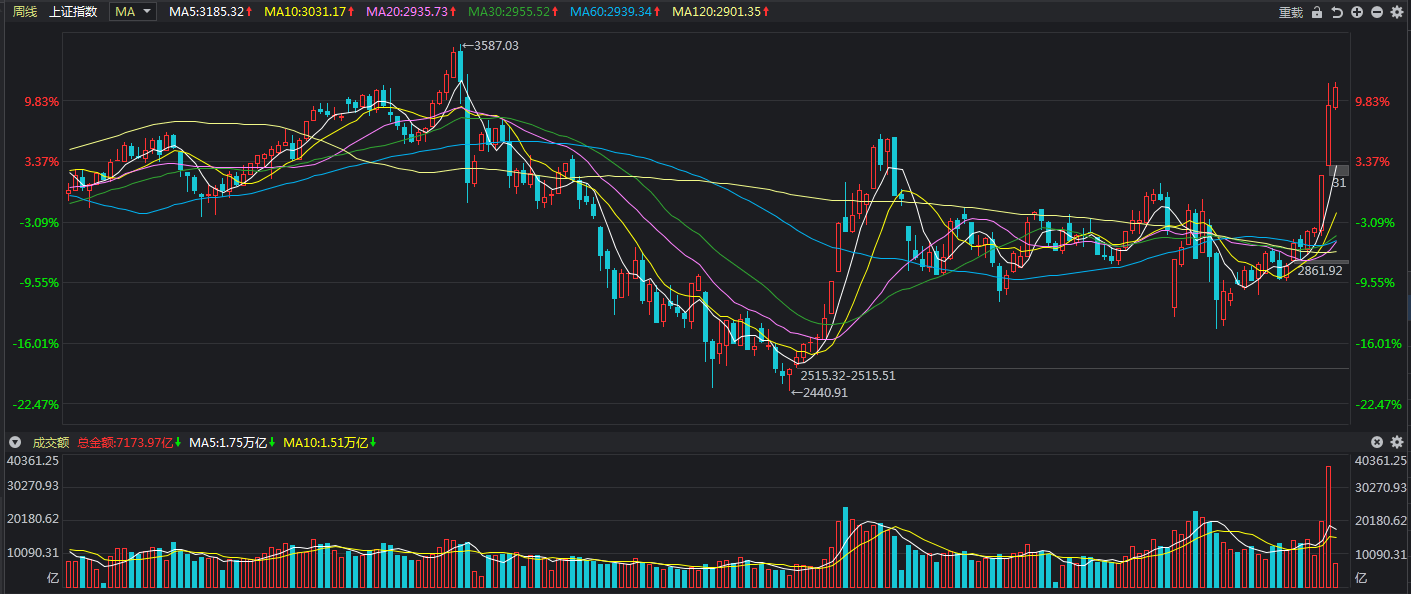The width and height of the screenshot is (1411, 594).
Task: Toggle the chart lock icon
Action: (x=1317, y=12)
